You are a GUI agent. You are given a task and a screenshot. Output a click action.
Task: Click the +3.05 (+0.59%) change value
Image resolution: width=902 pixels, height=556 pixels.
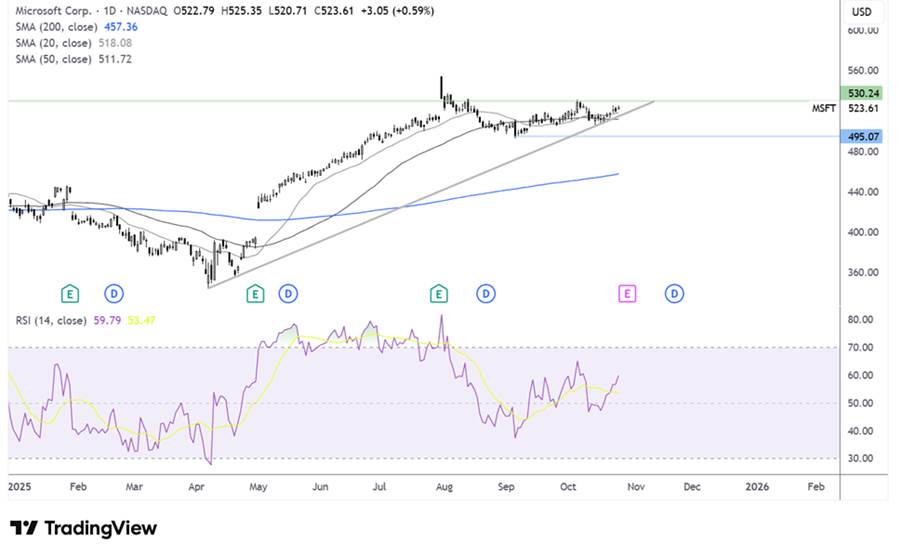coord(398,11)
